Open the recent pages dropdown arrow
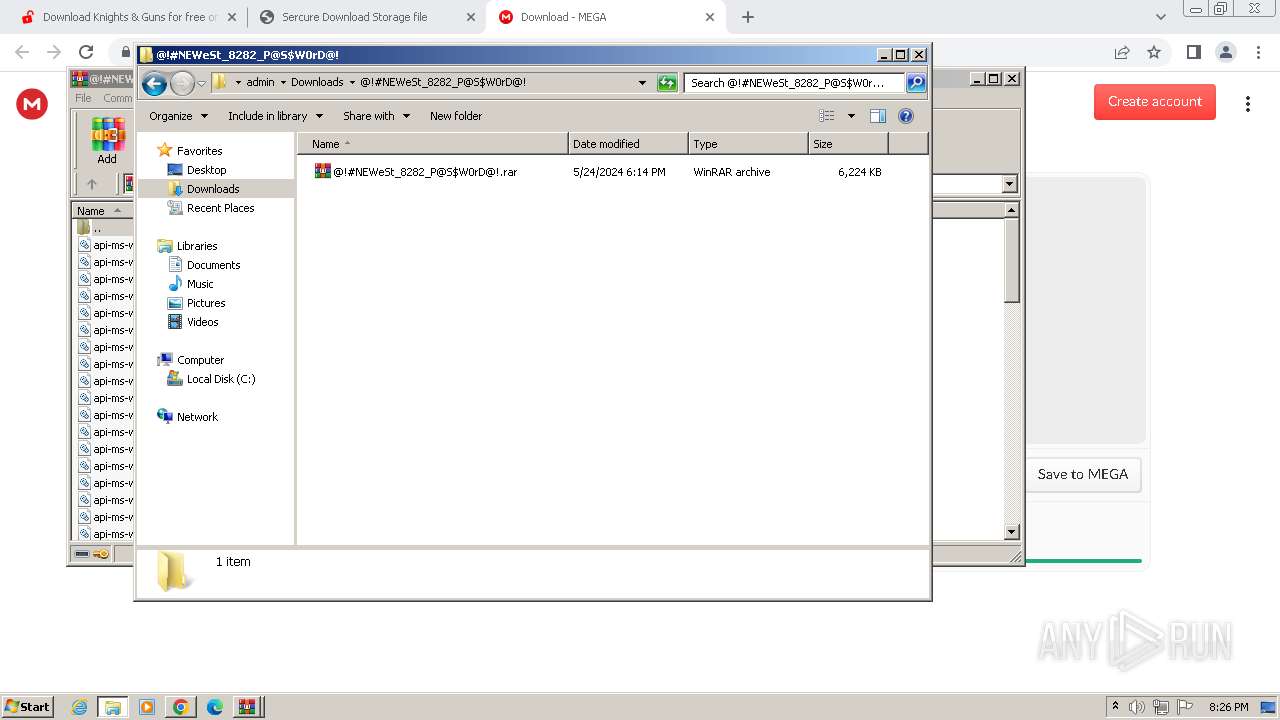Viewport: 1280px width, 720px height. coord(201,83)
